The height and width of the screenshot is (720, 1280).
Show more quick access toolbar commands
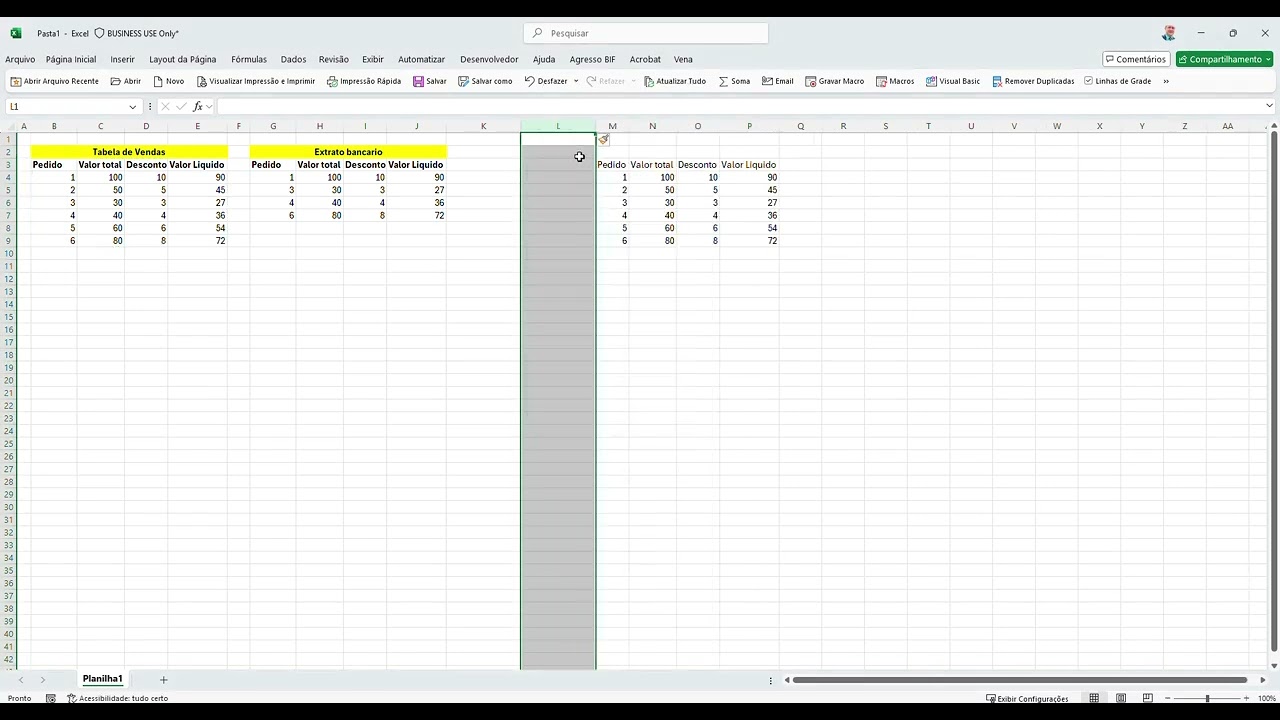coord(1166,81)
